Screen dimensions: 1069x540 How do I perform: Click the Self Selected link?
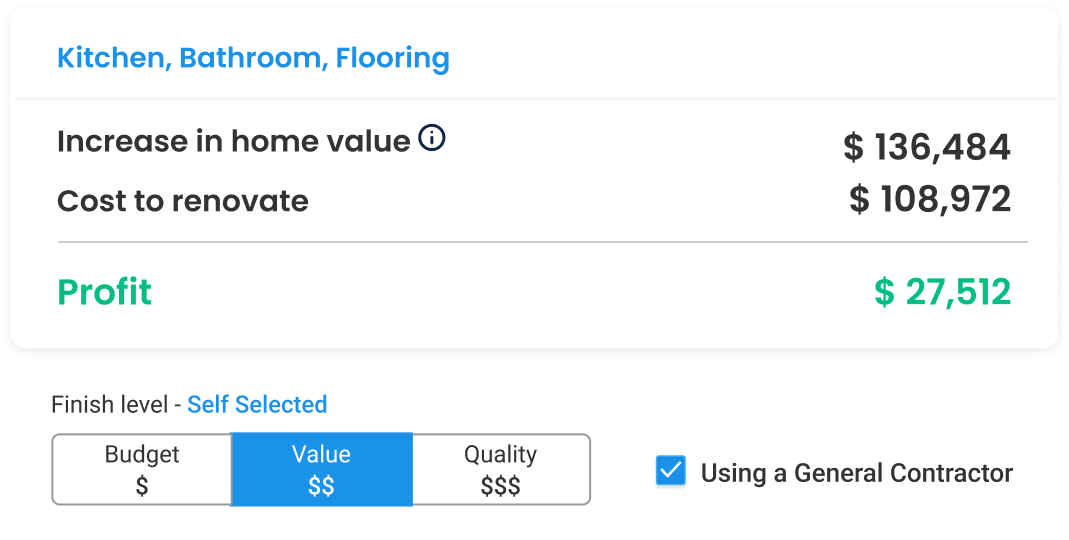[257, 405]
